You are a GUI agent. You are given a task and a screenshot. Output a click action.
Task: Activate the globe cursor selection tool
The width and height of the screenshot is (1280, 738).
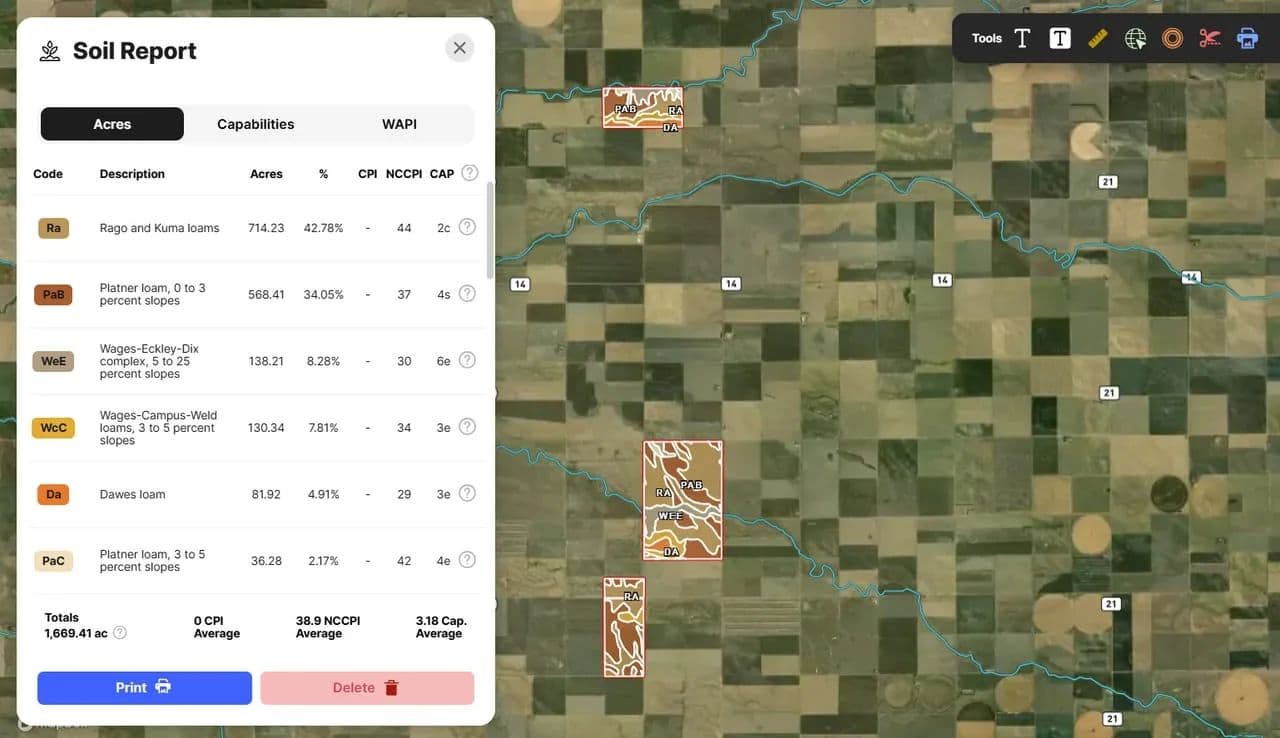1135,38
